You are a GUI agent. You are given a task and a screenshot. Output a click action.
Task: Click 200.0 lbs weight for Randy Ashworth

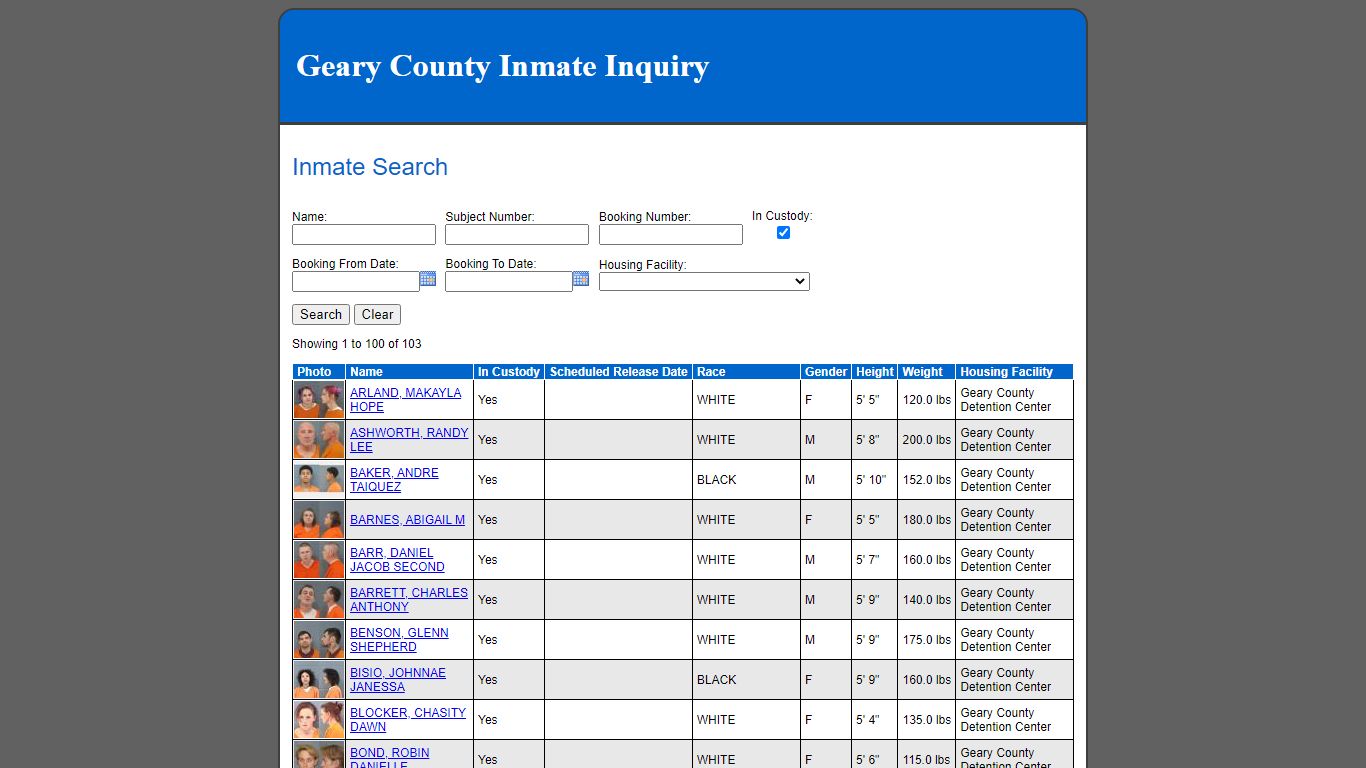(x=927, y=440)
